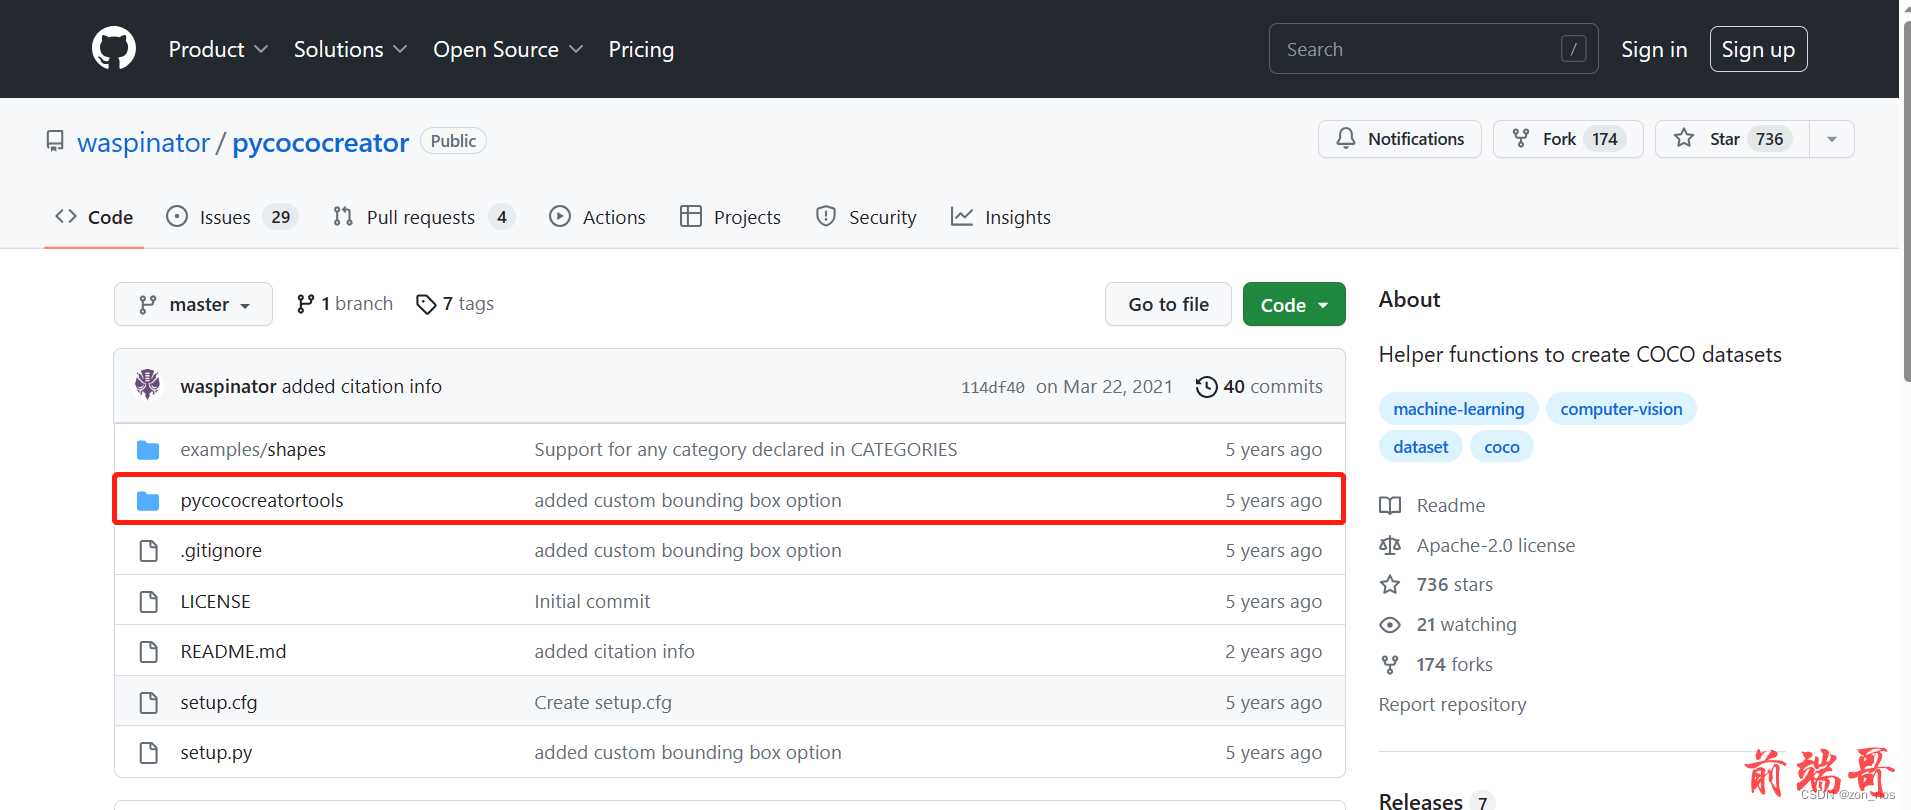Click the fork icon in Fork button
Image resolution: width=1911 pixels, height=810 pixels.
(x=1521, y=138)
